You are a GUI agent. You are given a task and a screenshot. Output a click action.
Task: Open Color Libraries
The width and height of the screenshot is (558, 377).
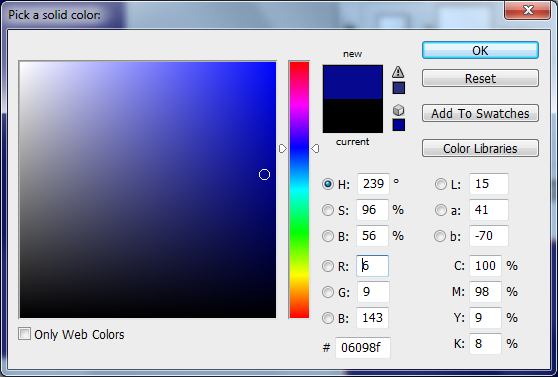pyautogui.click(x=480, y=148)
